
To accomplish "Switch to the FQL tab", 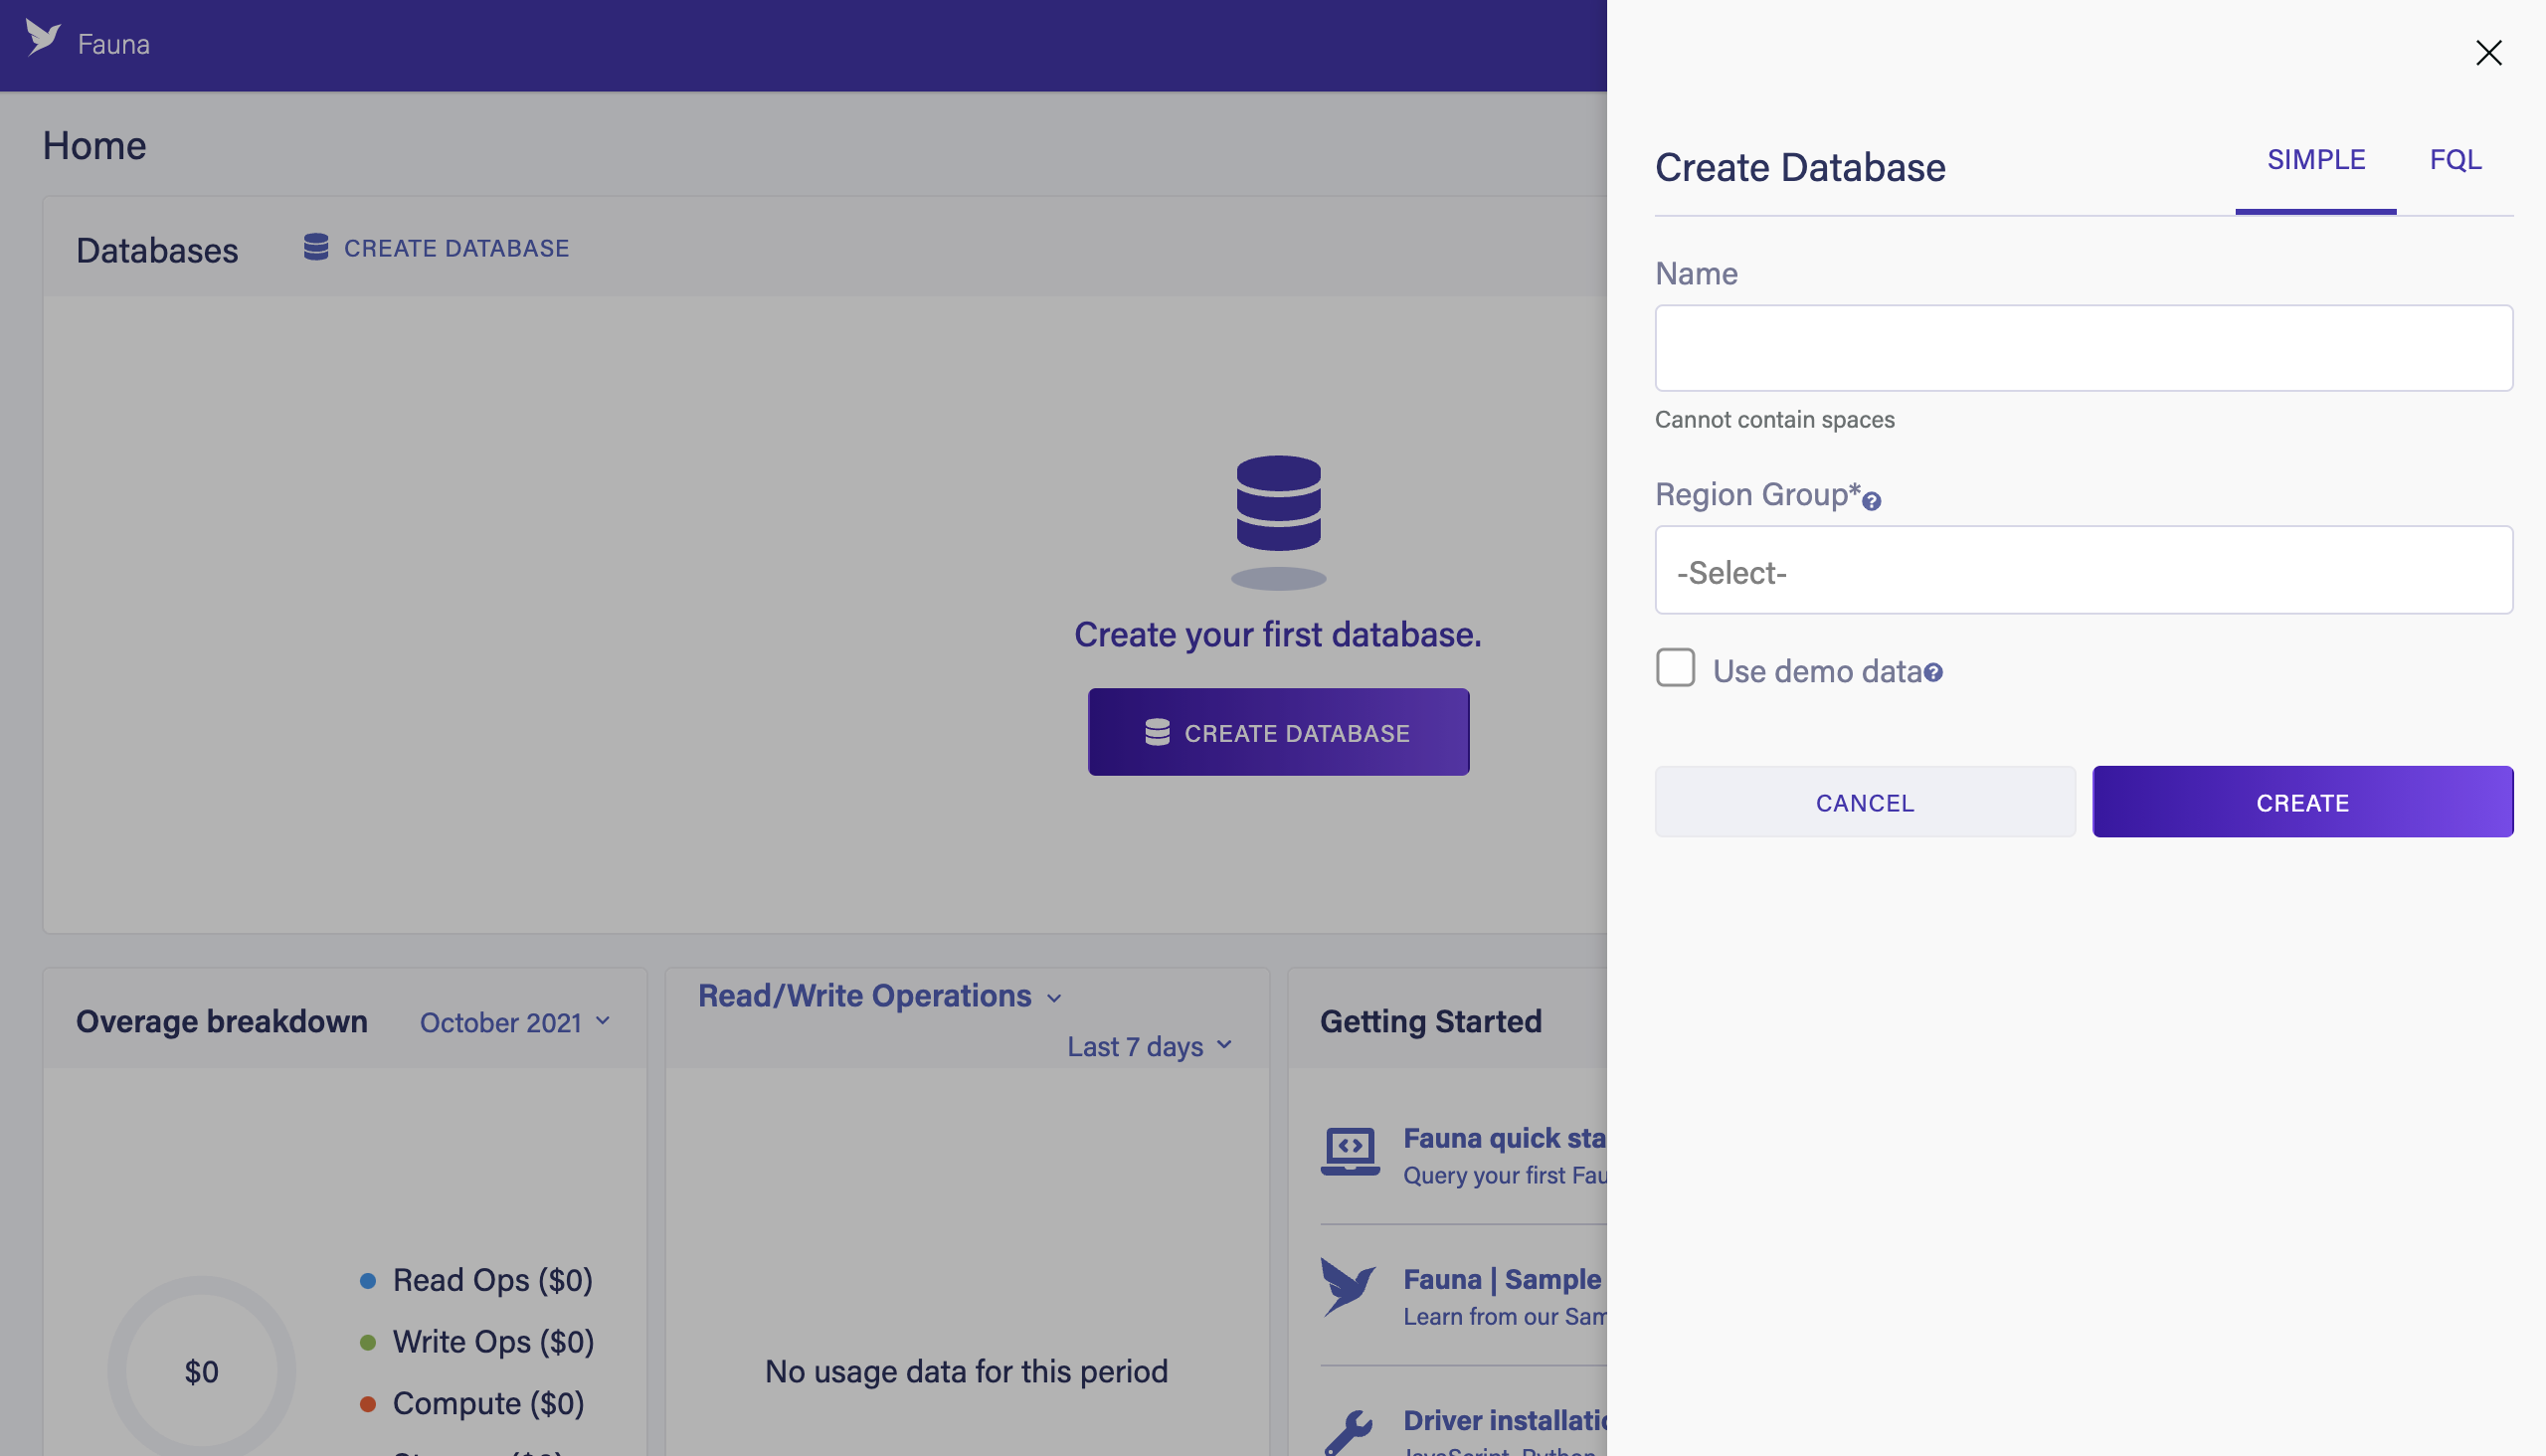I will [2455, 159].
